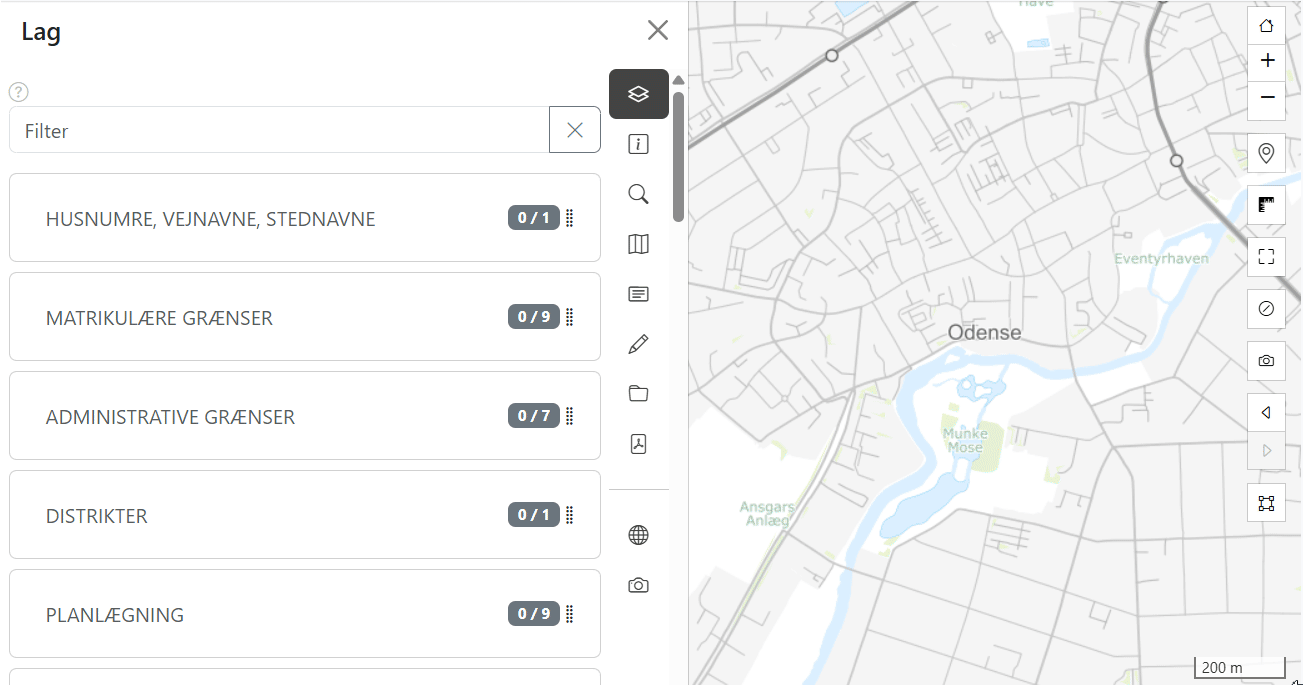Viewport: 1303px width, 685px height.
Task: Click the magnifier search icon in sidebar
Action: point(638,194)
